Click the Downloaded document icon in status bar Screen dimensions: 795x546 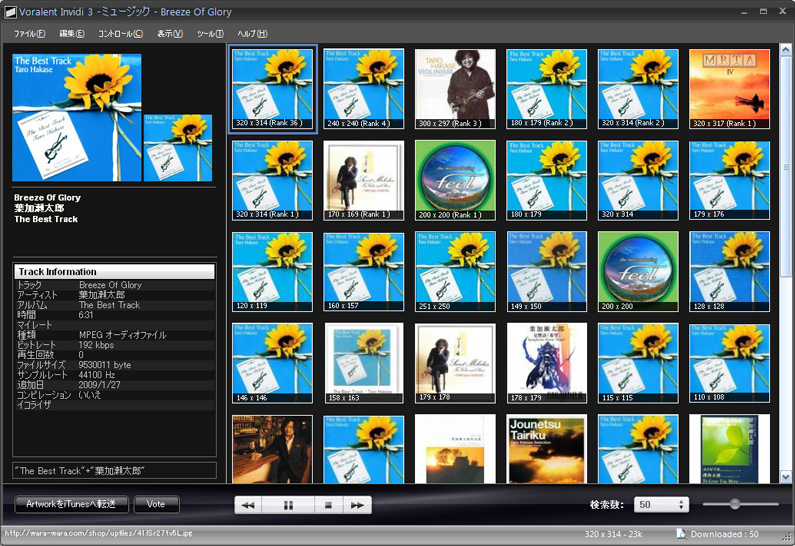[x=681, y=534]
